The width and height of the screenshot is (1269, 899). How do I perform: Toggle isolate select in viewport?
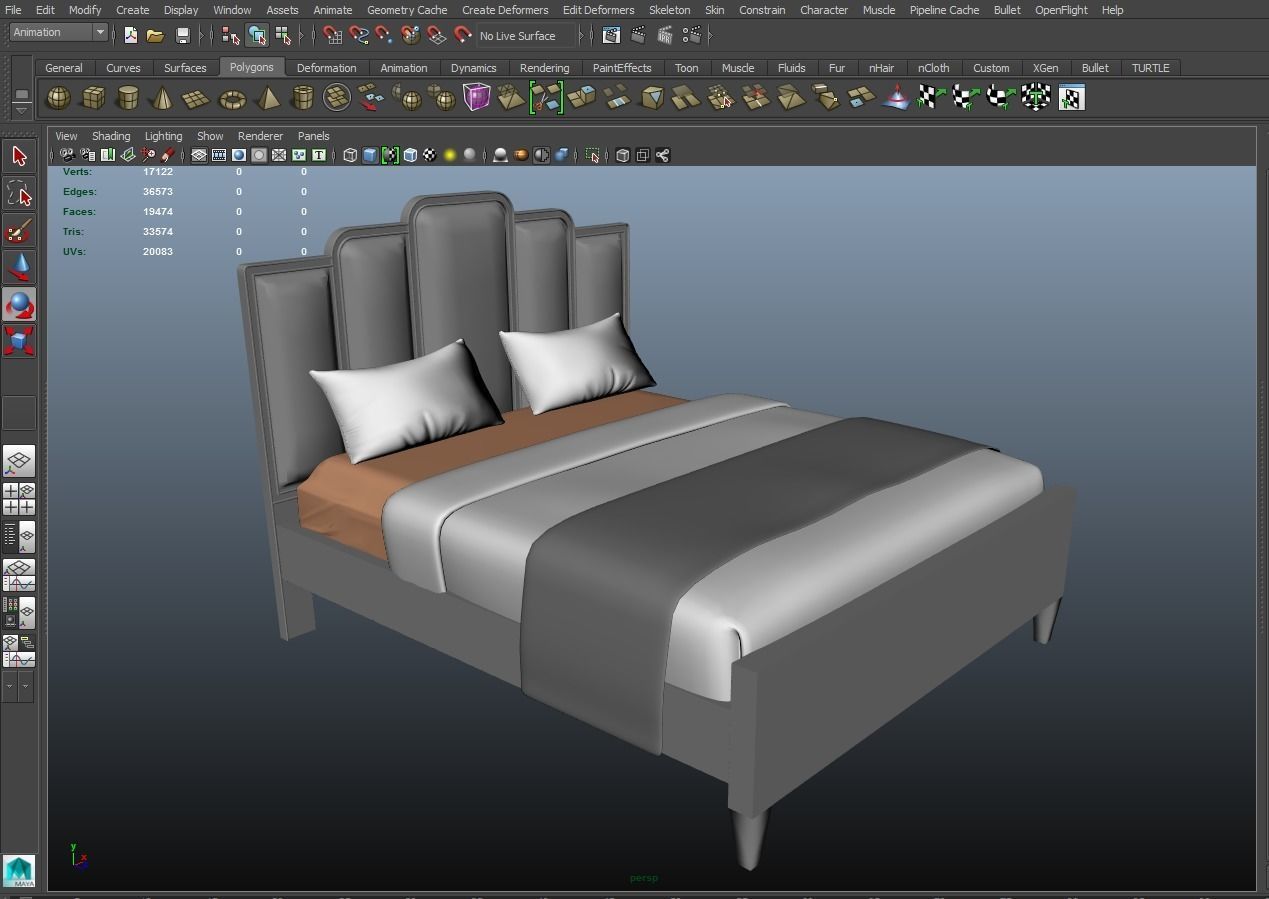[x=593, y=155]
